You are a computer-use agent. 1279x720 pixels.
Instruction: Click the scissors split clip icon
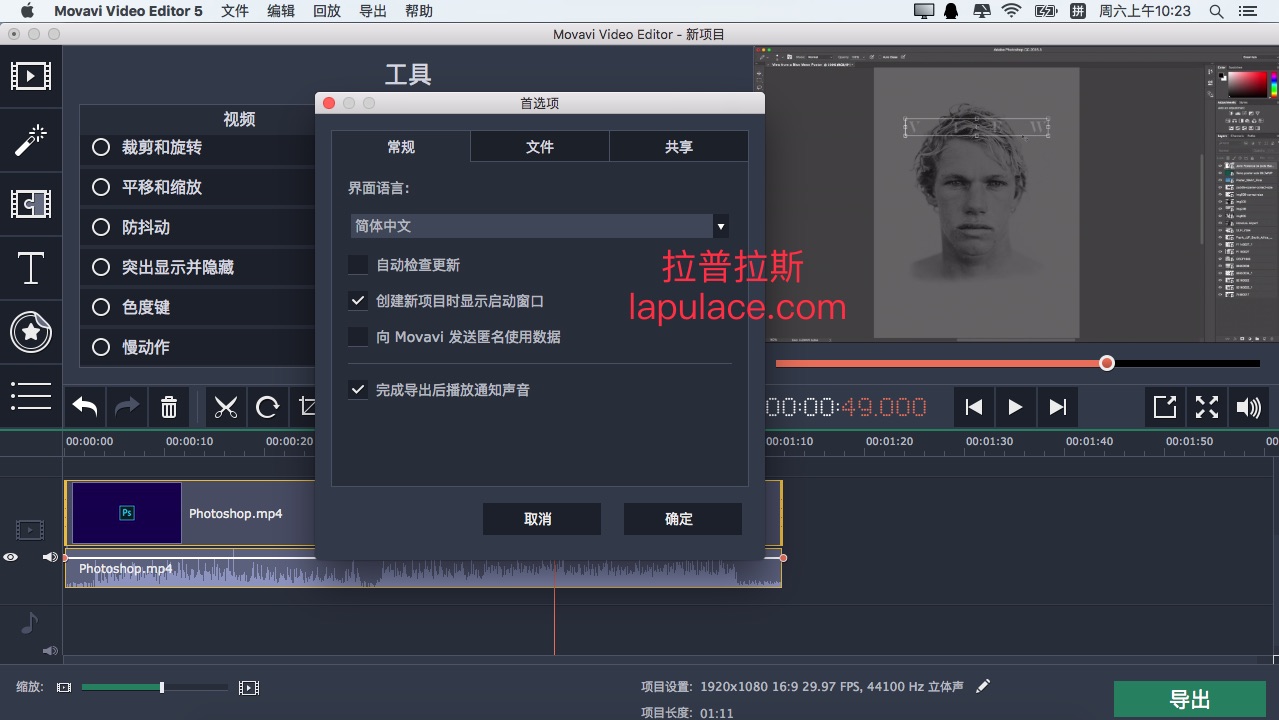click(x=226, y=407)
